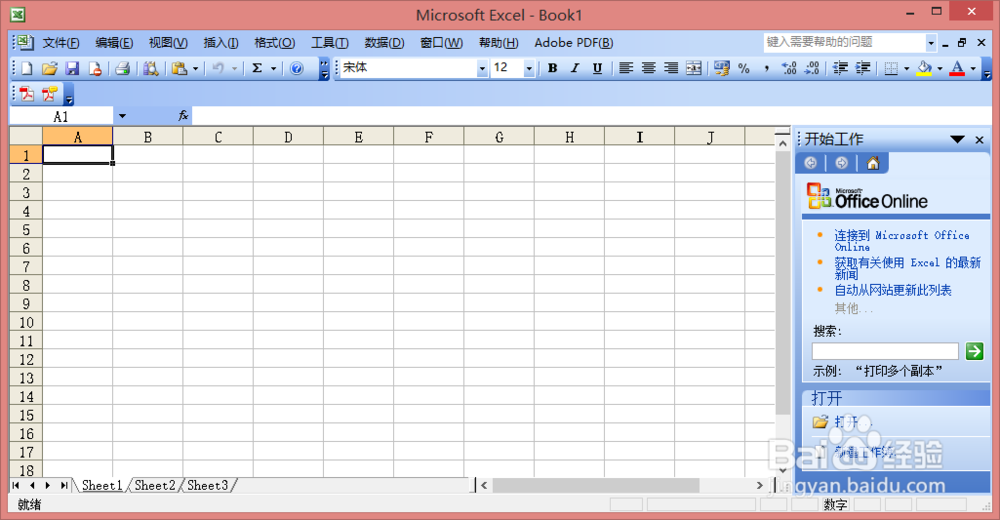This screenshot has width=1000, height=520.
Task: Apply comma thousands separator style
Action: pos(767,68)
